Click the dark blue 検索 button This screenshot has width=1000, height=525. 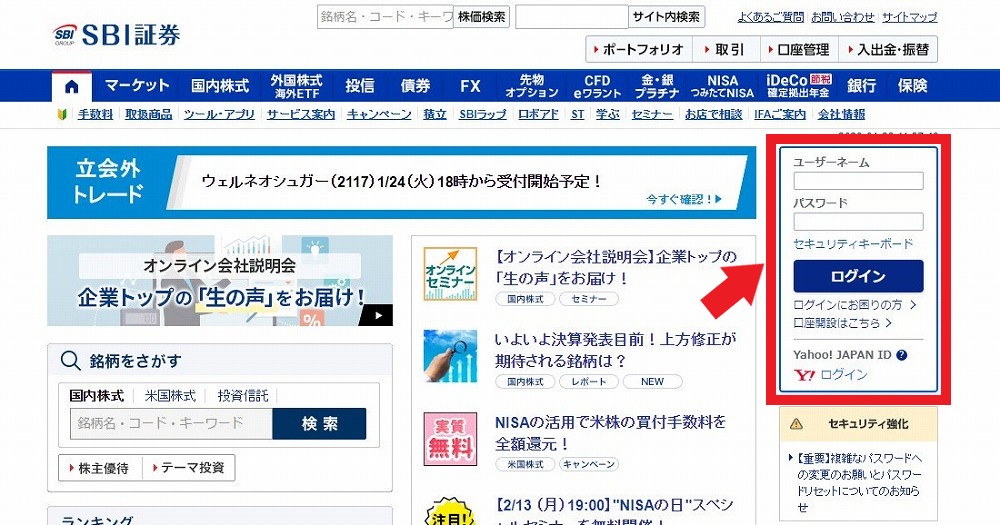[320, 424]
